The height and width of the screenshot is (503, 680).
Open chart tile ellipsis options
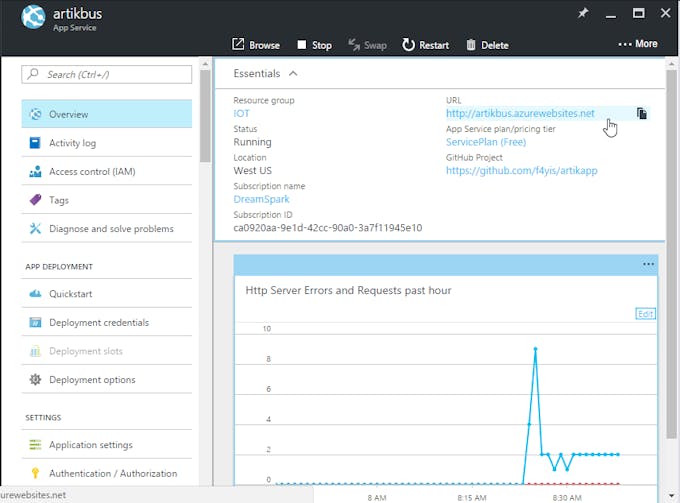click(648, 264)
